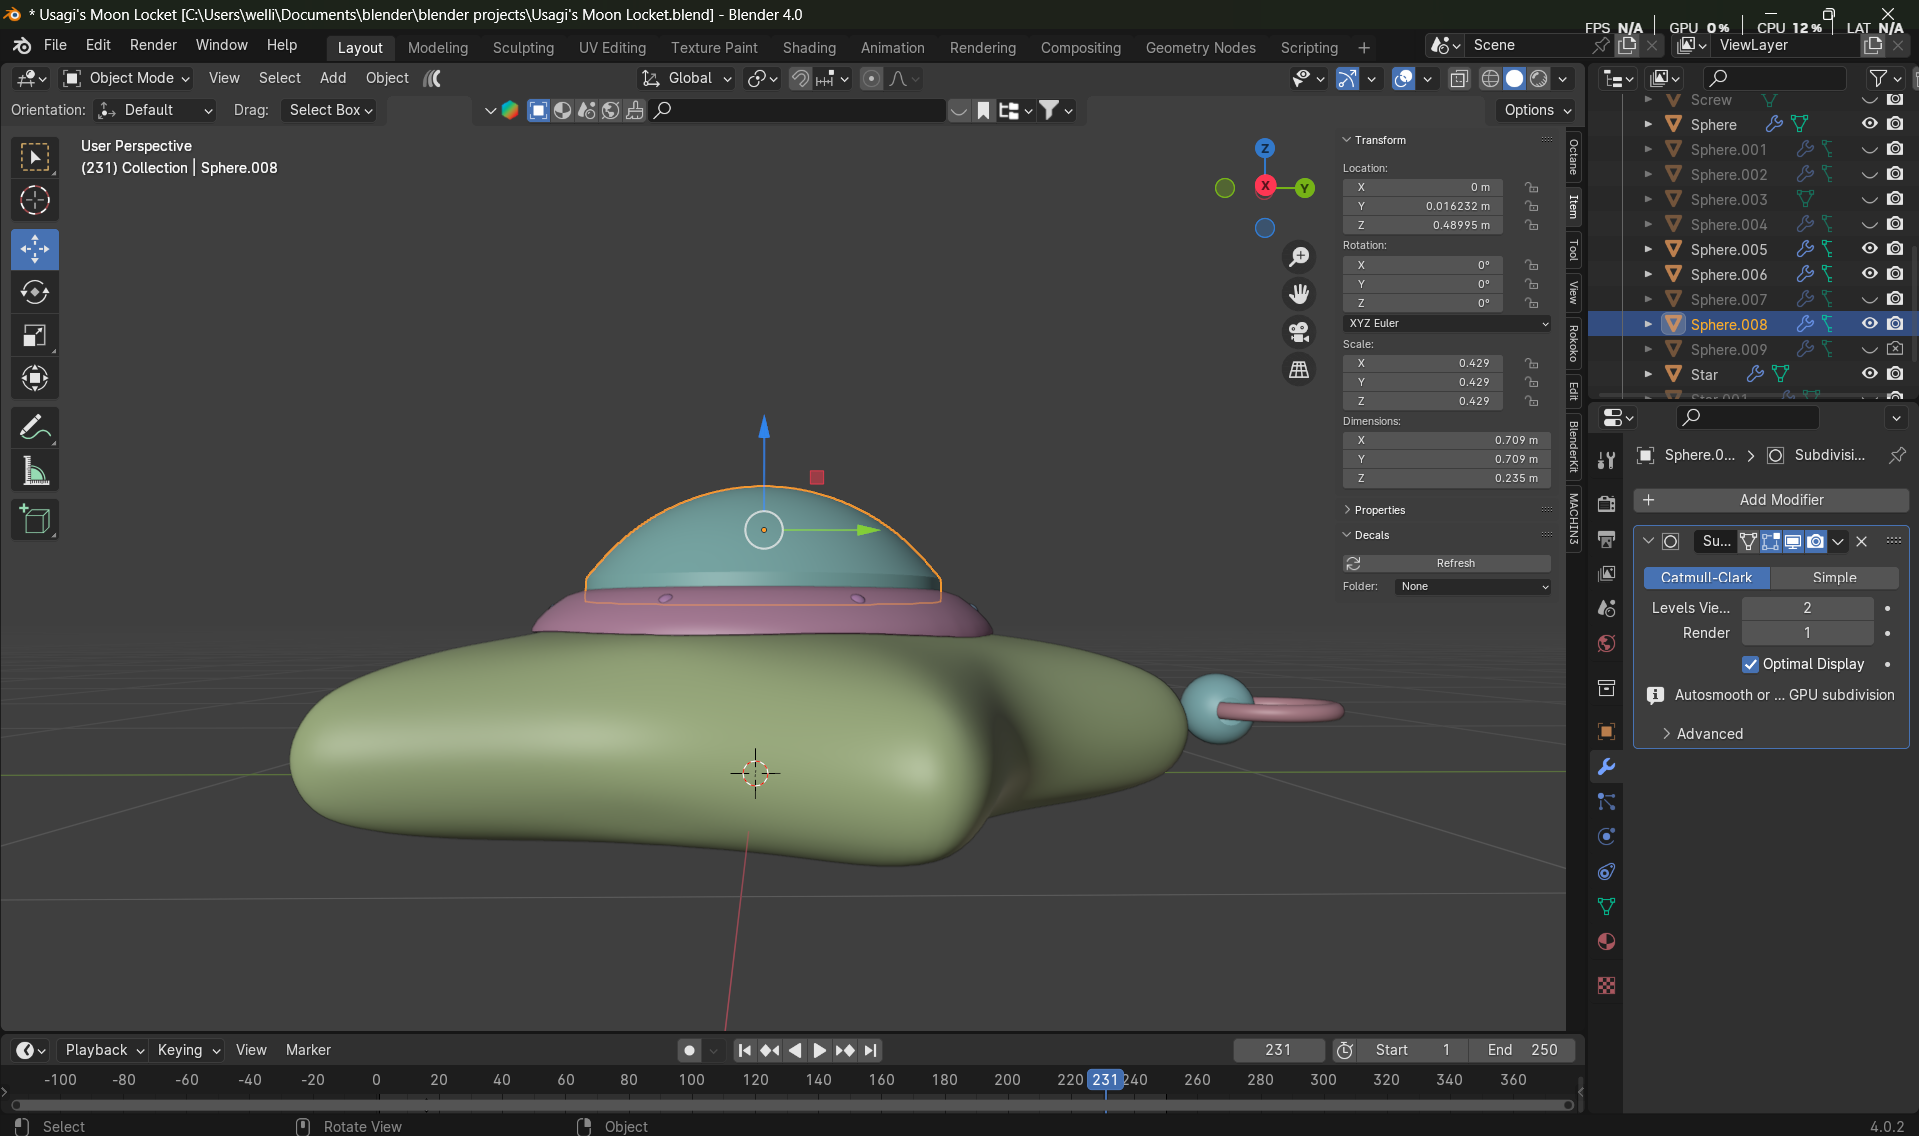This screenshot has height=1136, width=1919.
Task: Hide Sphere.008 using its eye icon
Action: (x=1869, y=323)
